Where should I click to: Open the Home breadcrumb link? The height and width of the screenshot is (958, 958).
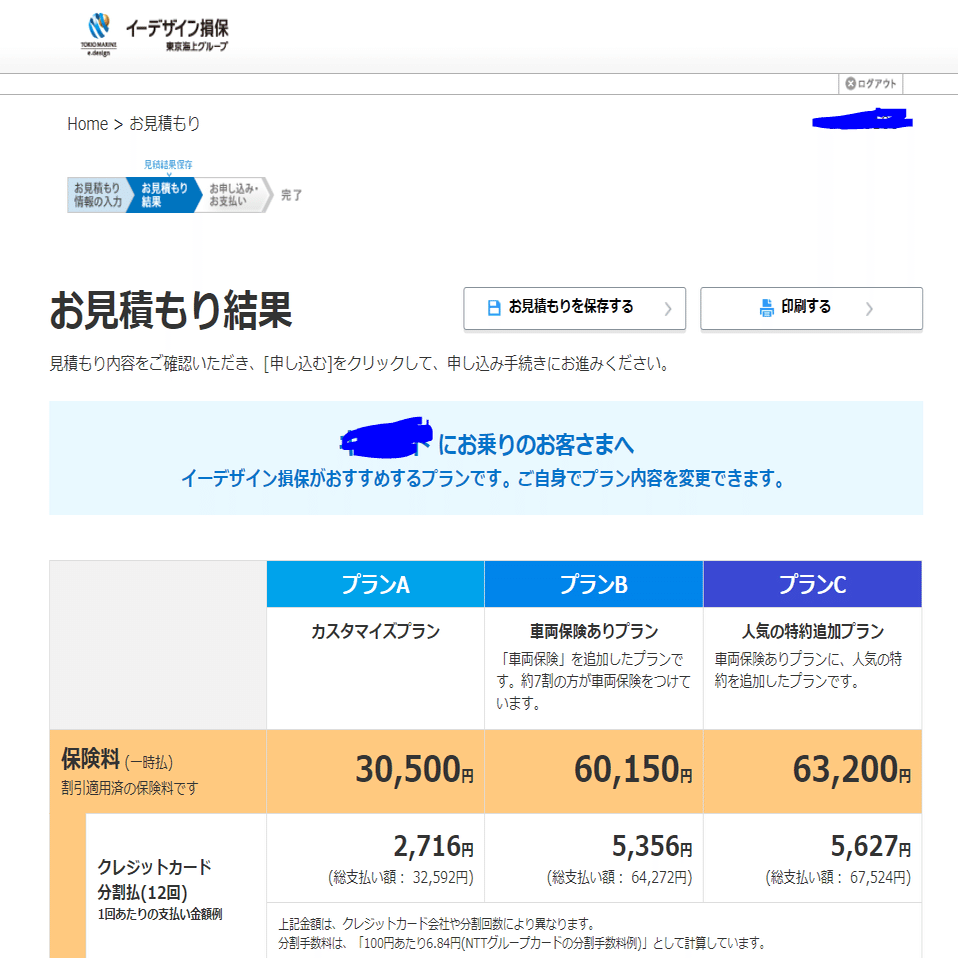87,123
